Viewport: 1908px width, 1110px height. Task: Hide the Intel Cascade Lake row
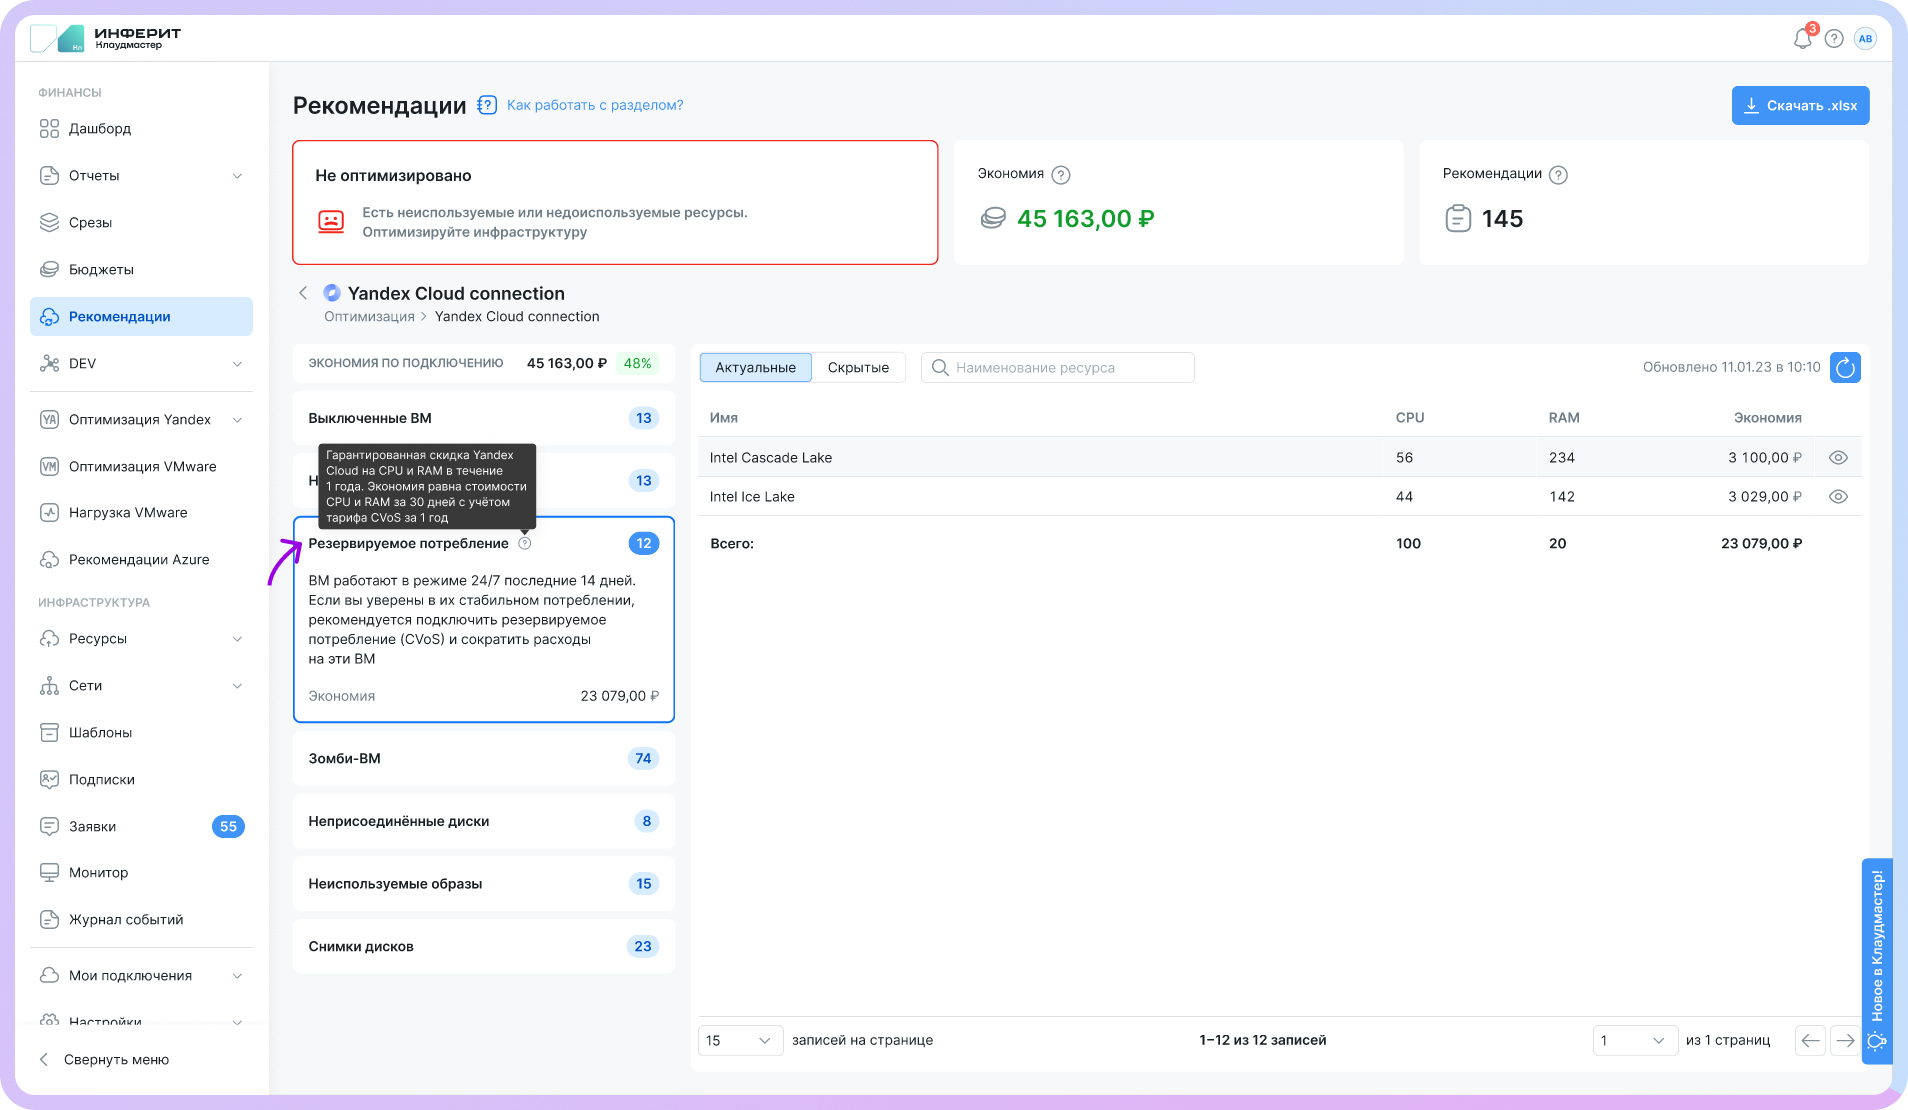point(1838,458)
